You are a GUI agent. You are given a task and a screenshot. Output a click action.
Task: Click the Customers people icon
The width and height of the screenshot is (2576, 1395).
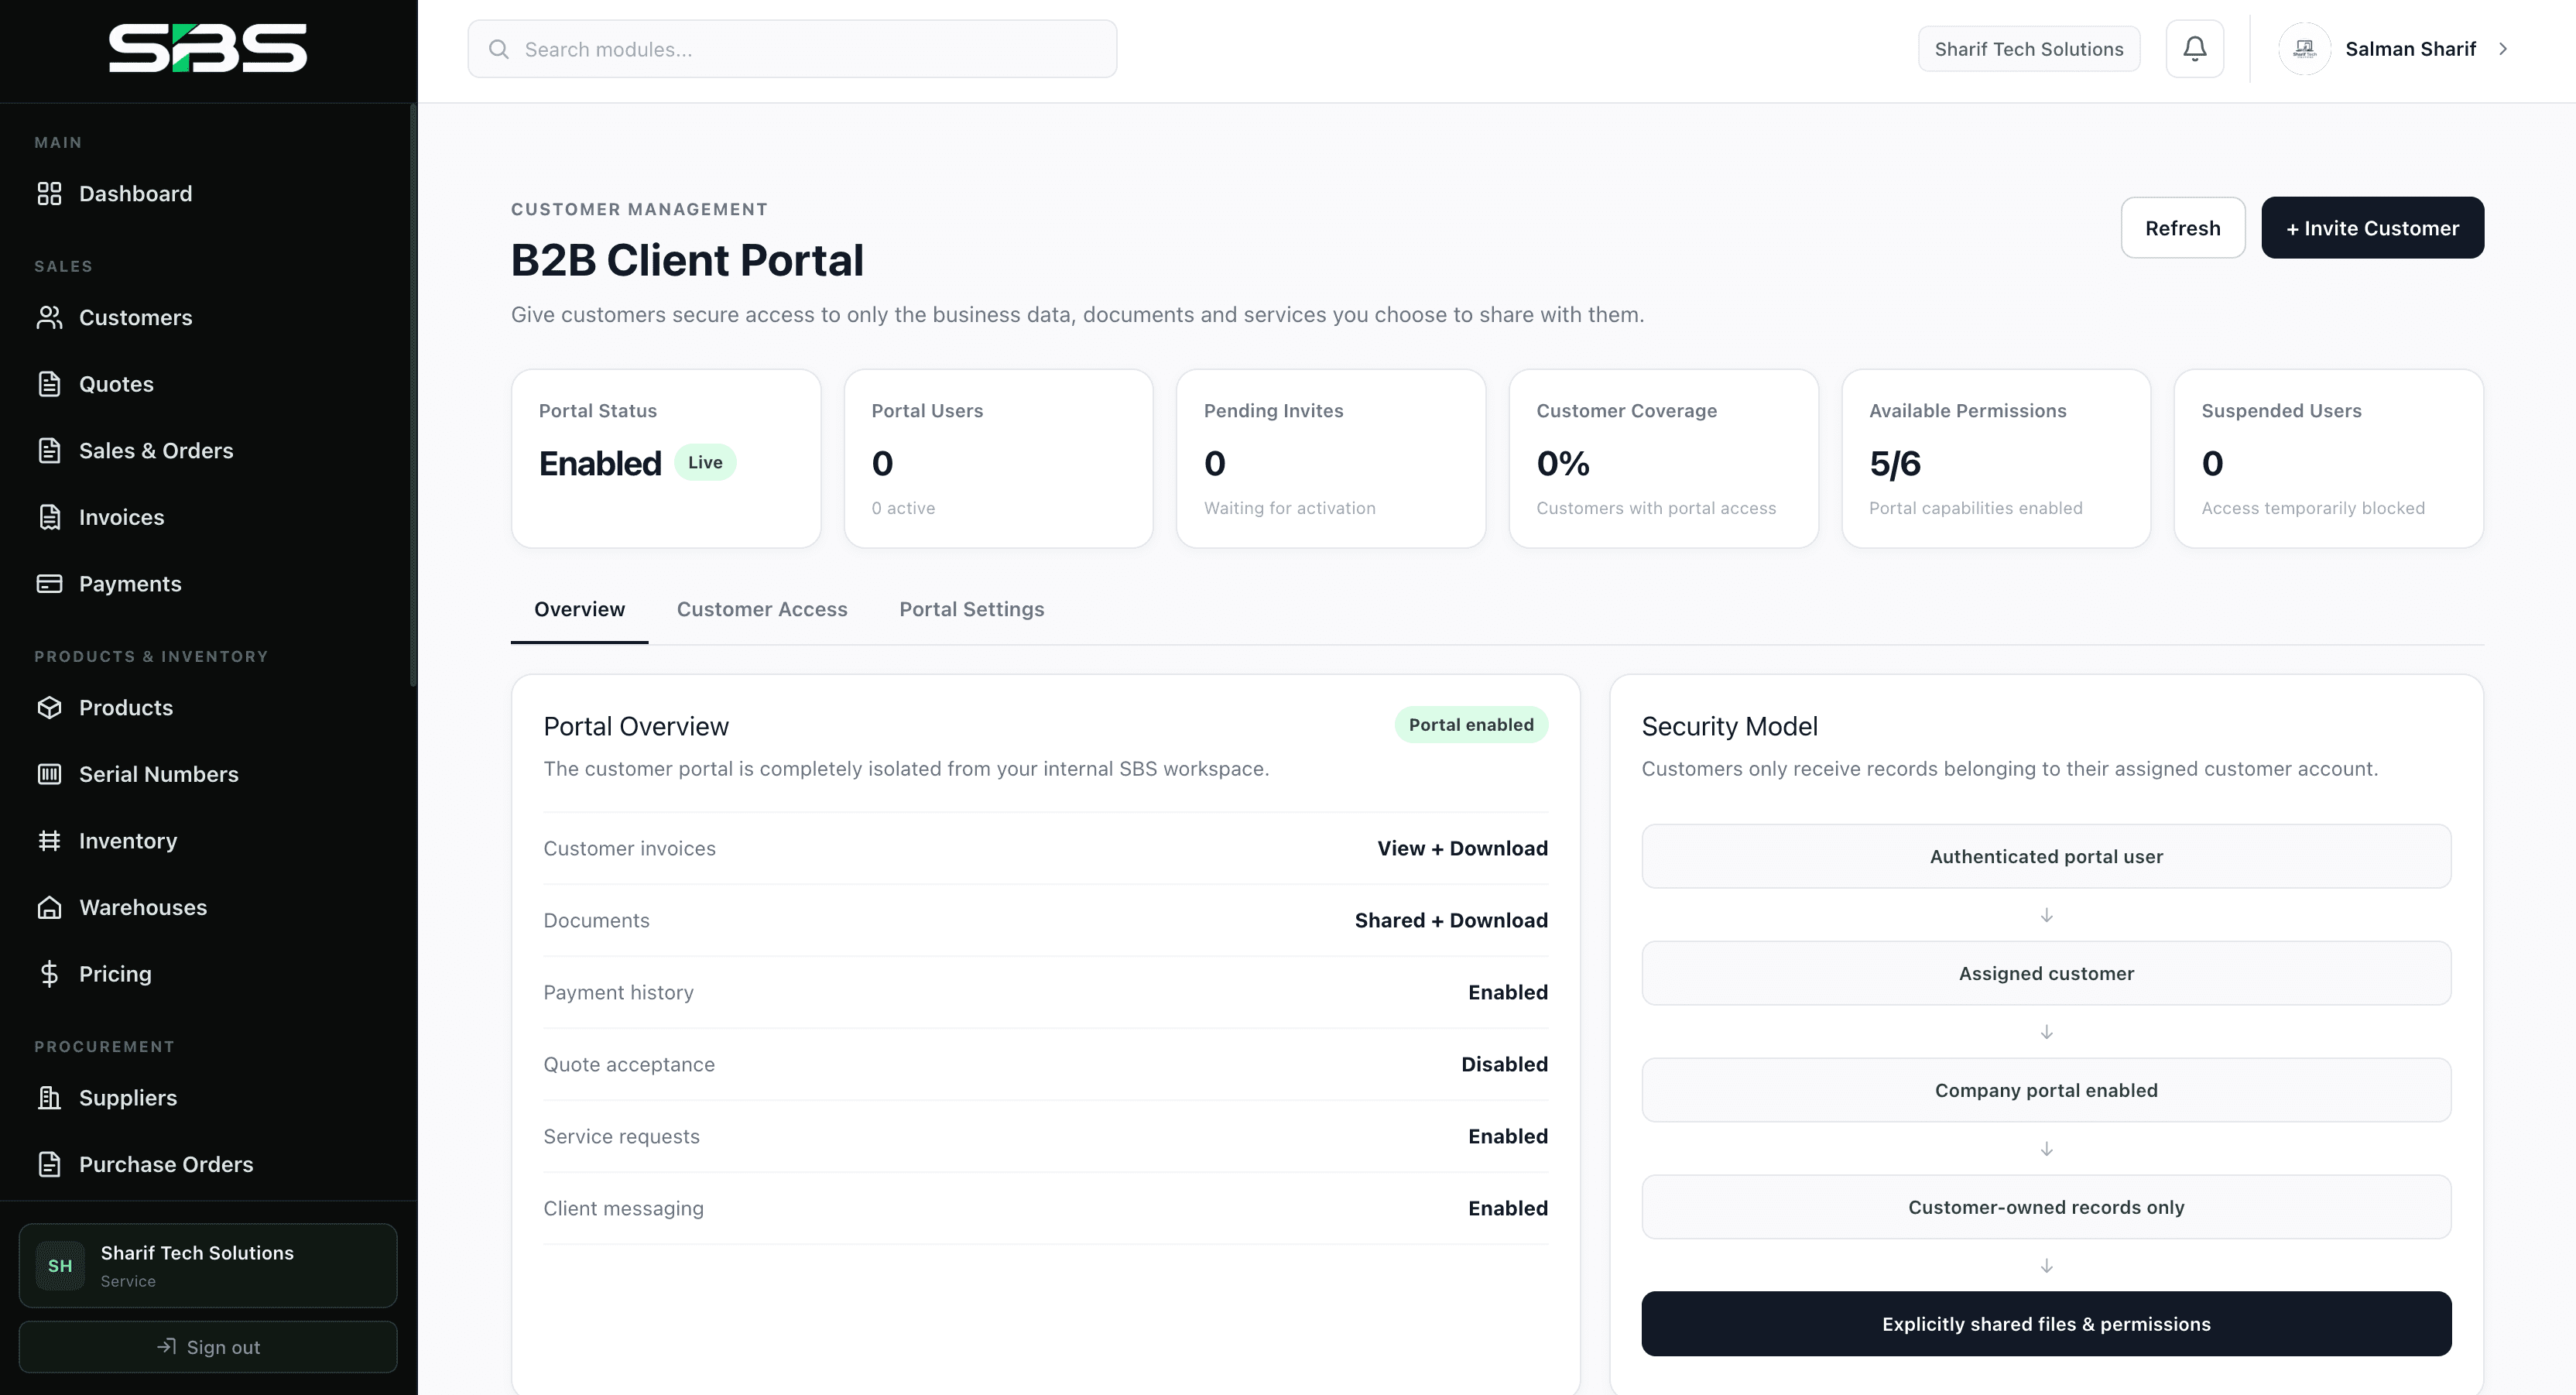(49, 318)
